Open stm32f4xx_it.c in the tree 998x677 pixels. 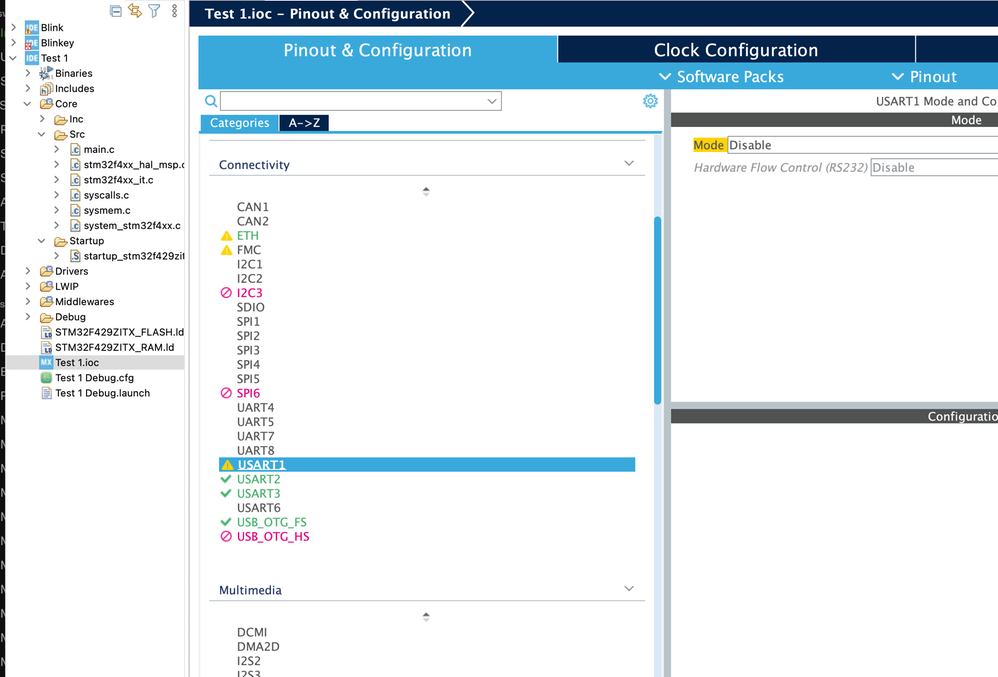point(118,180)
